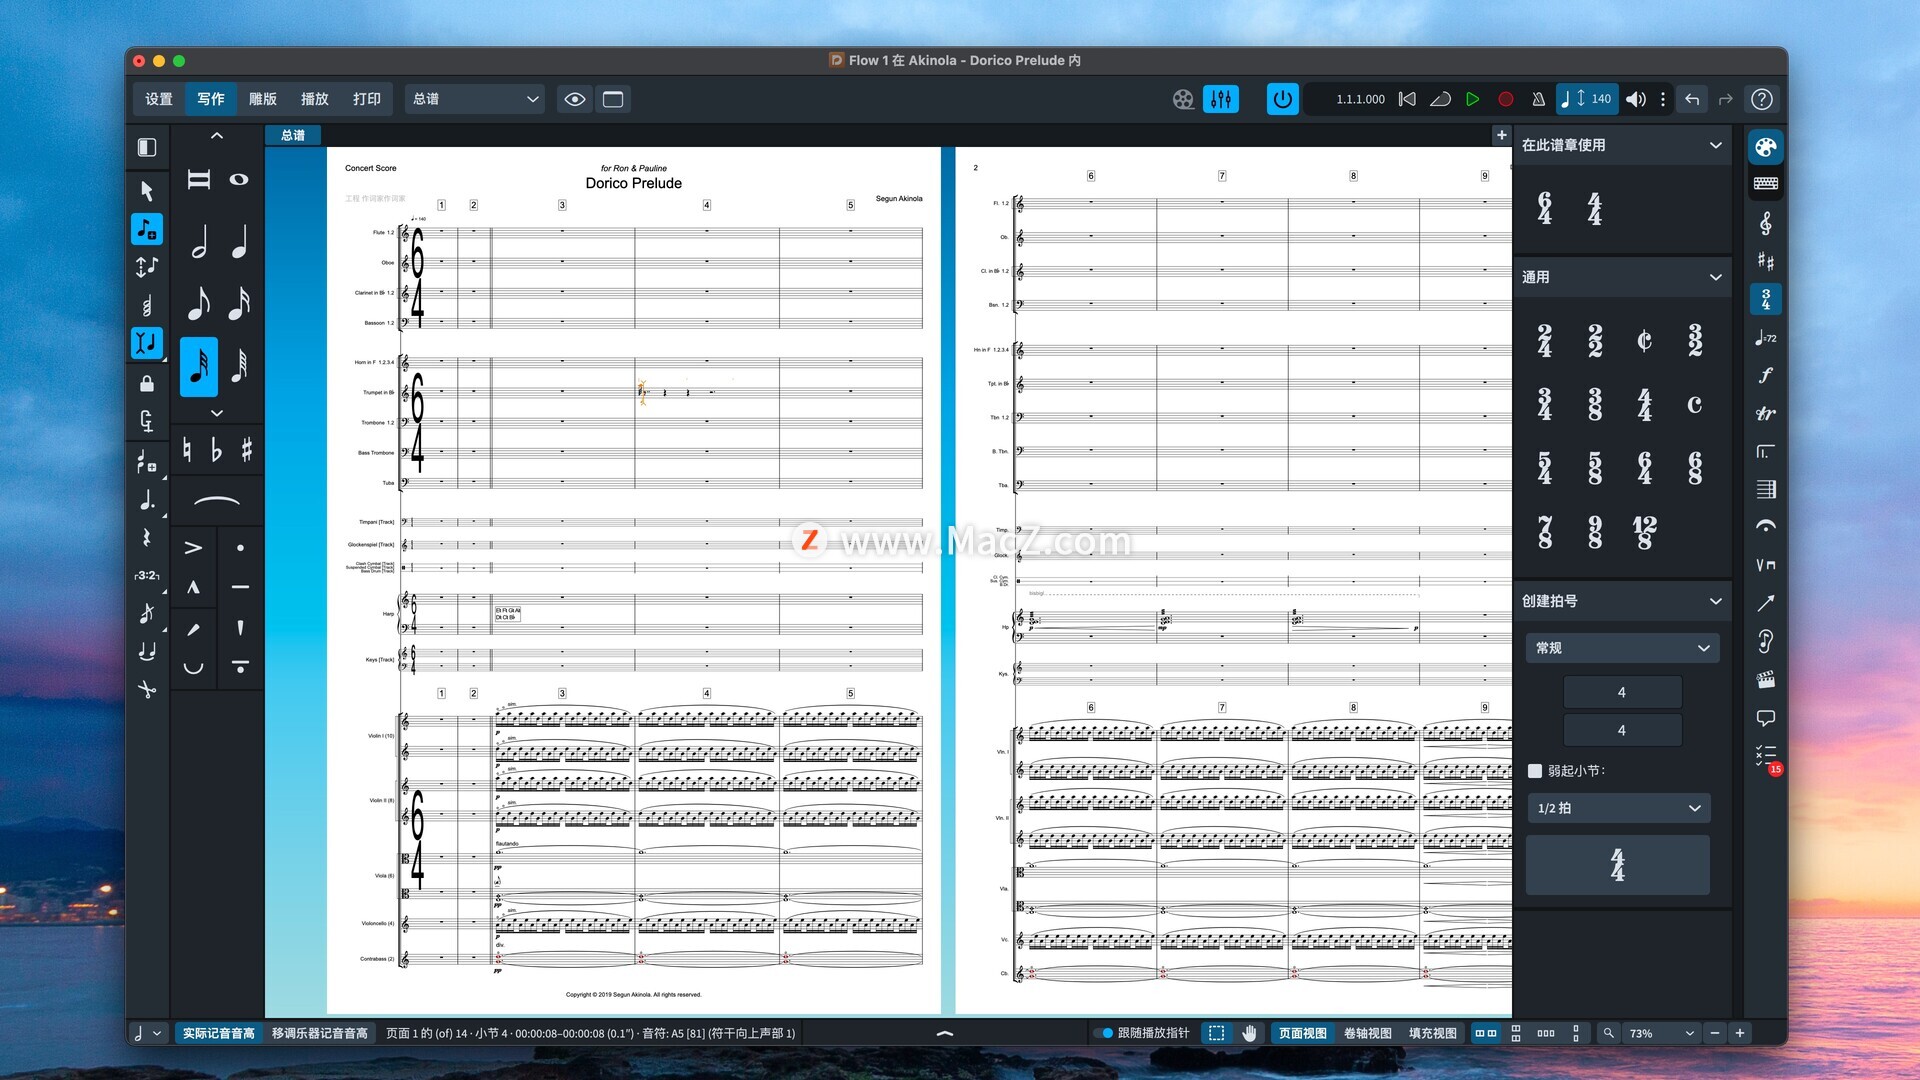Open the 1/2 拍 pickup dropdown
This screenshot has height=1080, width=1920.
coord(1618,808)
